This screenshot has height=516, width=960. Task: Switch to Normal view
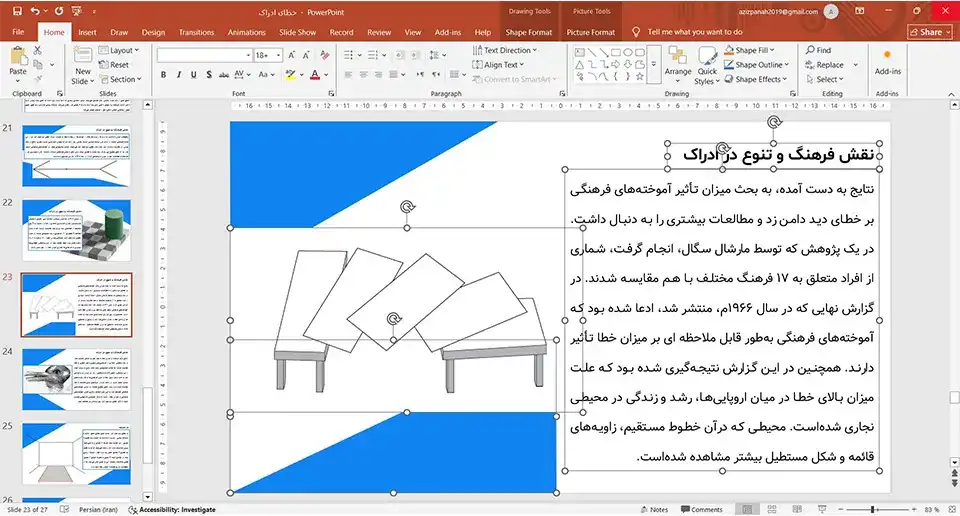747,509
